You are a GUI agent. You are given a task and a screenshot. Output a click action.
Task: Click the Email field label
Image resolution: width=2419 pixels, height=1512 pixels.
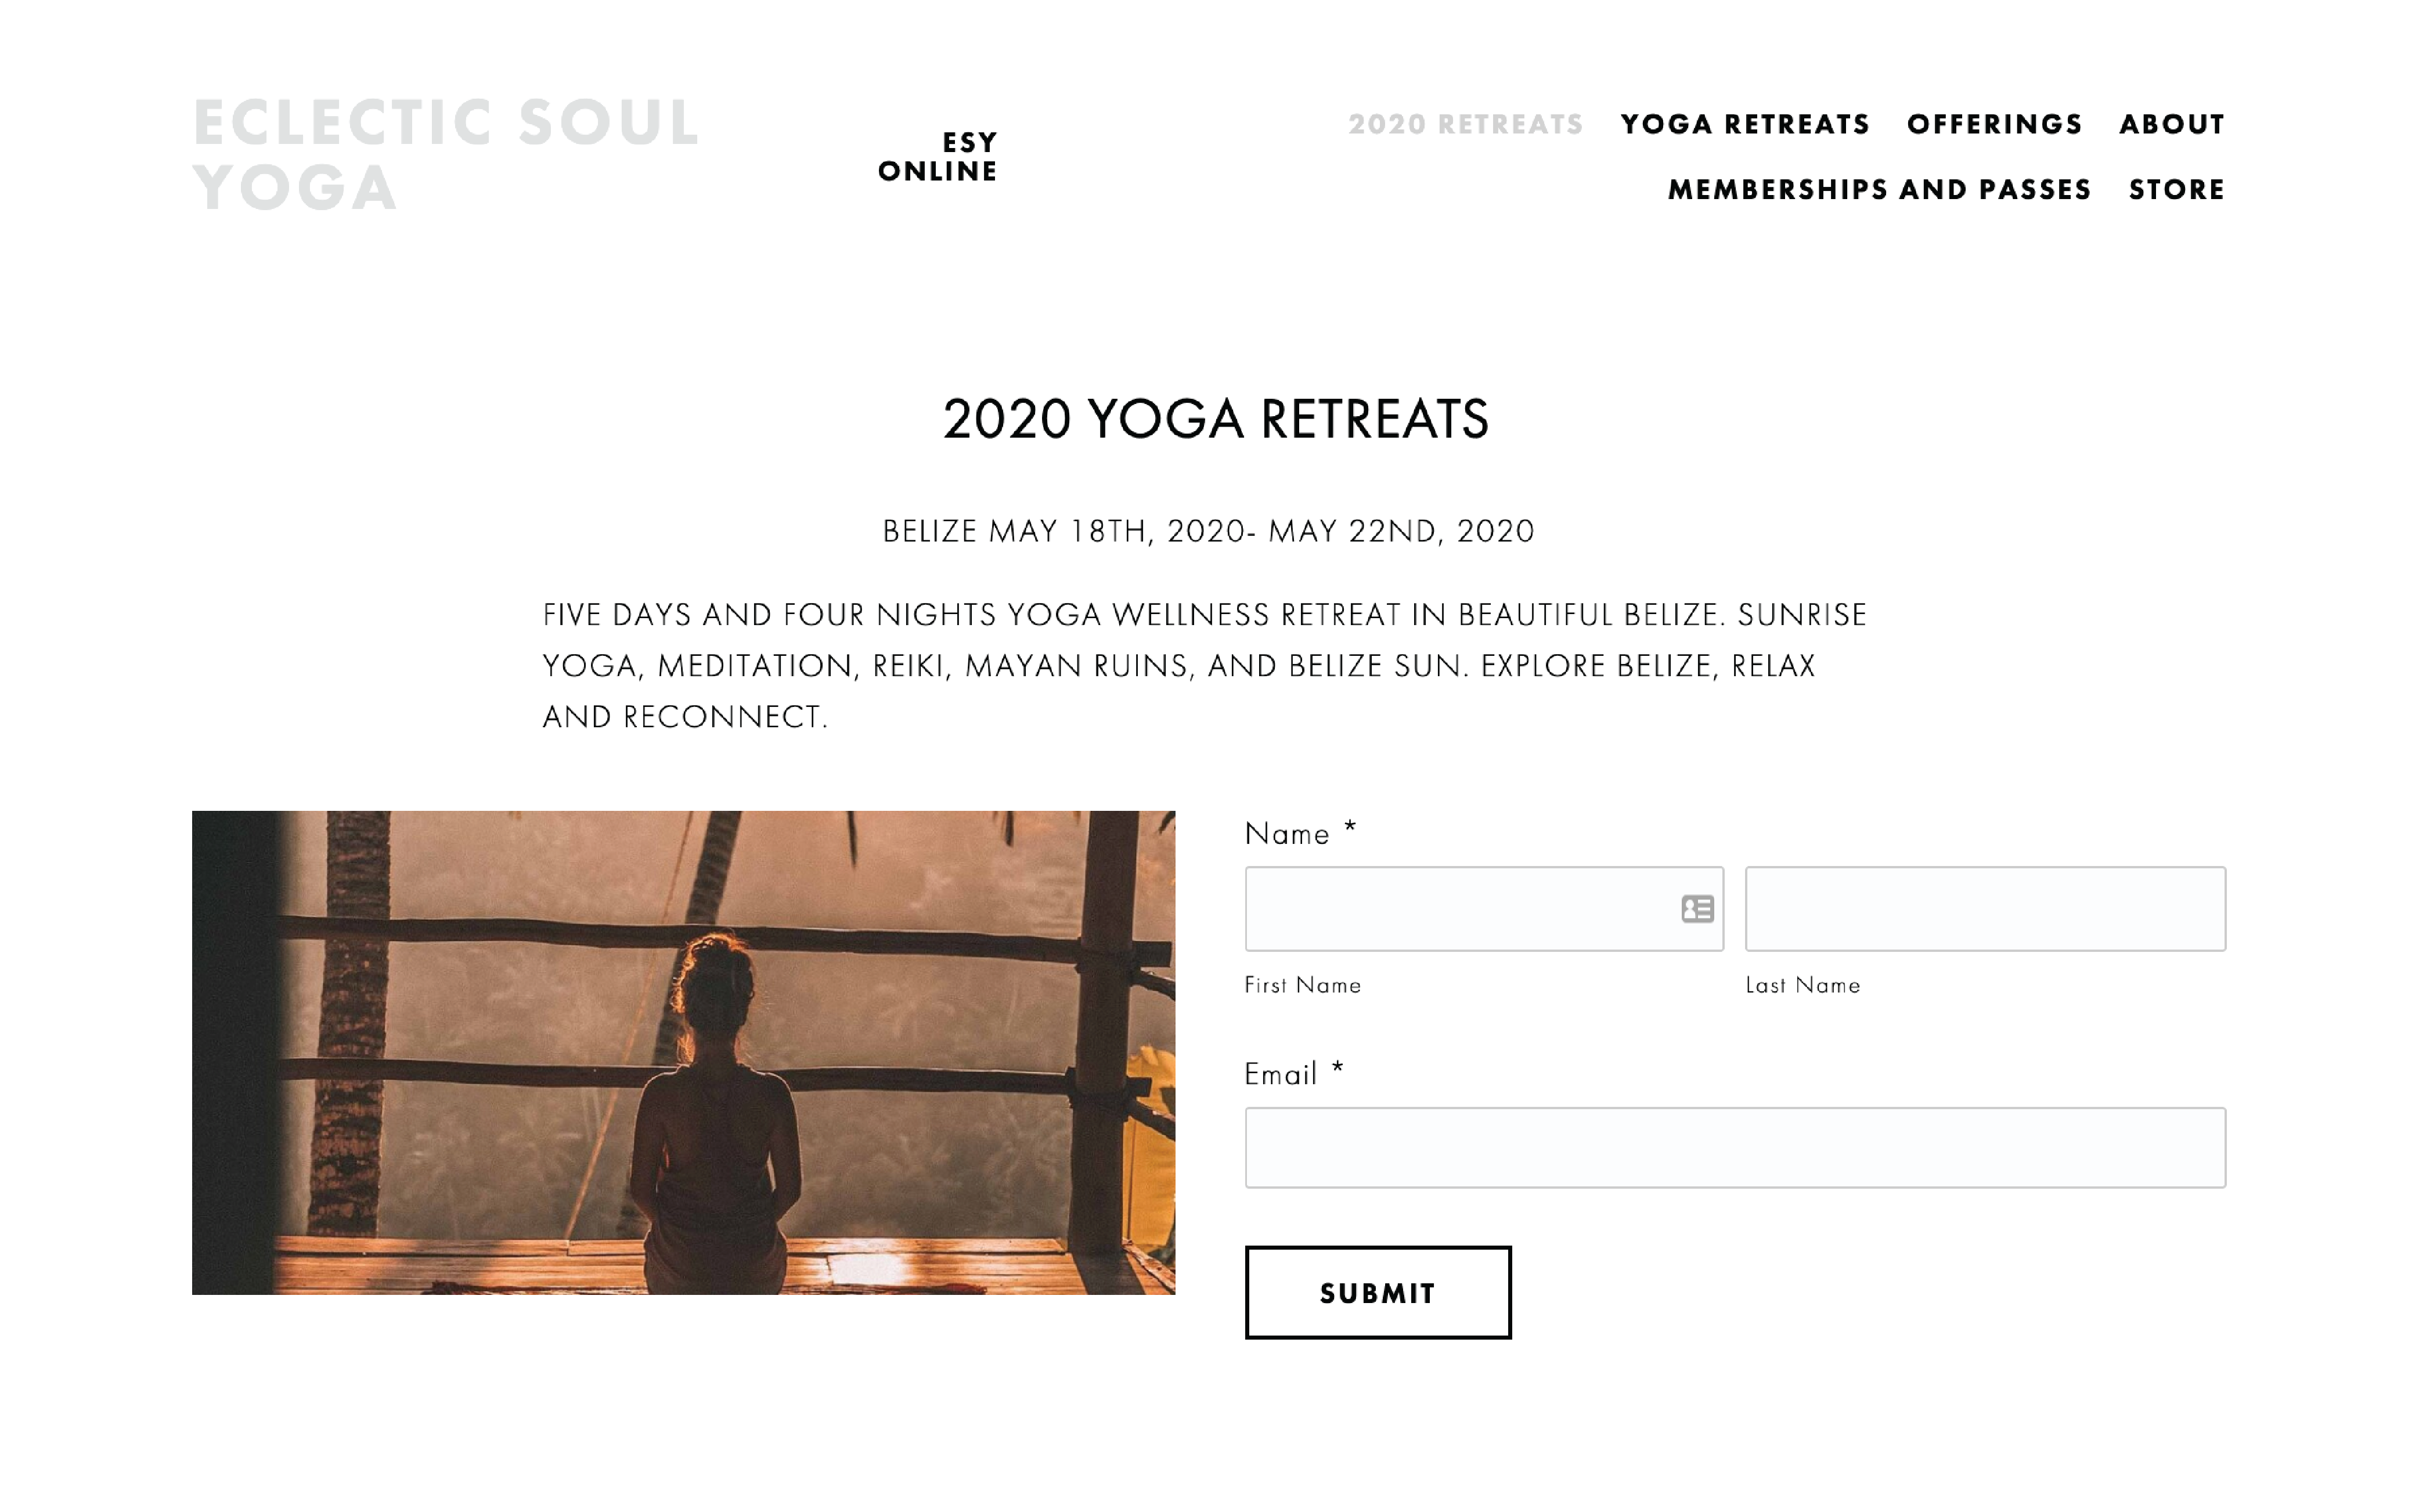click(x=1280, y=1074)
